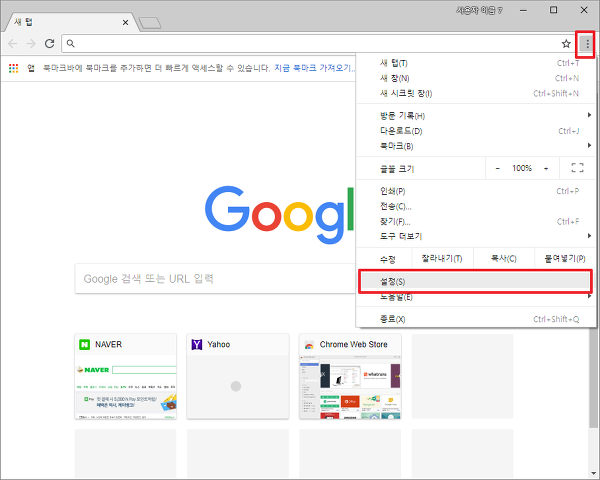
Task: Click the Chrome Web Store favicon
Action: pyautogui.click(x=309, y=344)
